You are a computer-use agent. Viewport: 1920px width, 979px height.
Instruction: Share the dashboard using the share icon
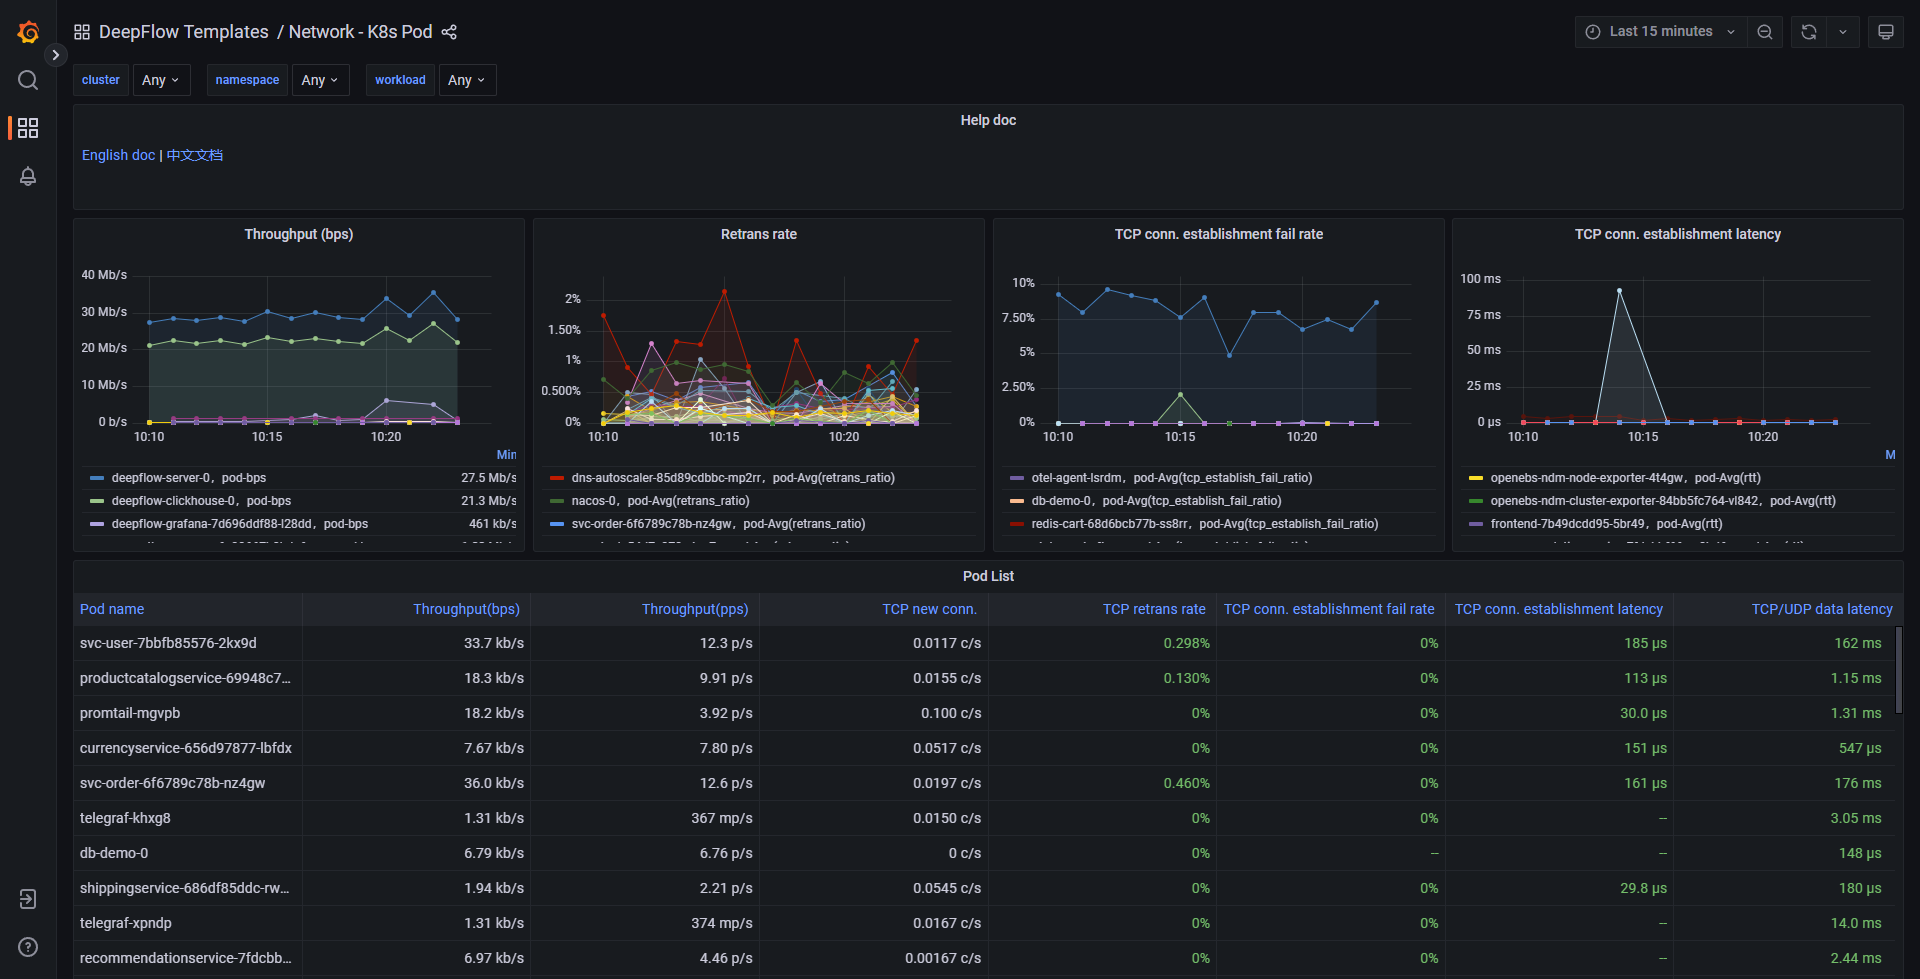(x=449, y=32)
